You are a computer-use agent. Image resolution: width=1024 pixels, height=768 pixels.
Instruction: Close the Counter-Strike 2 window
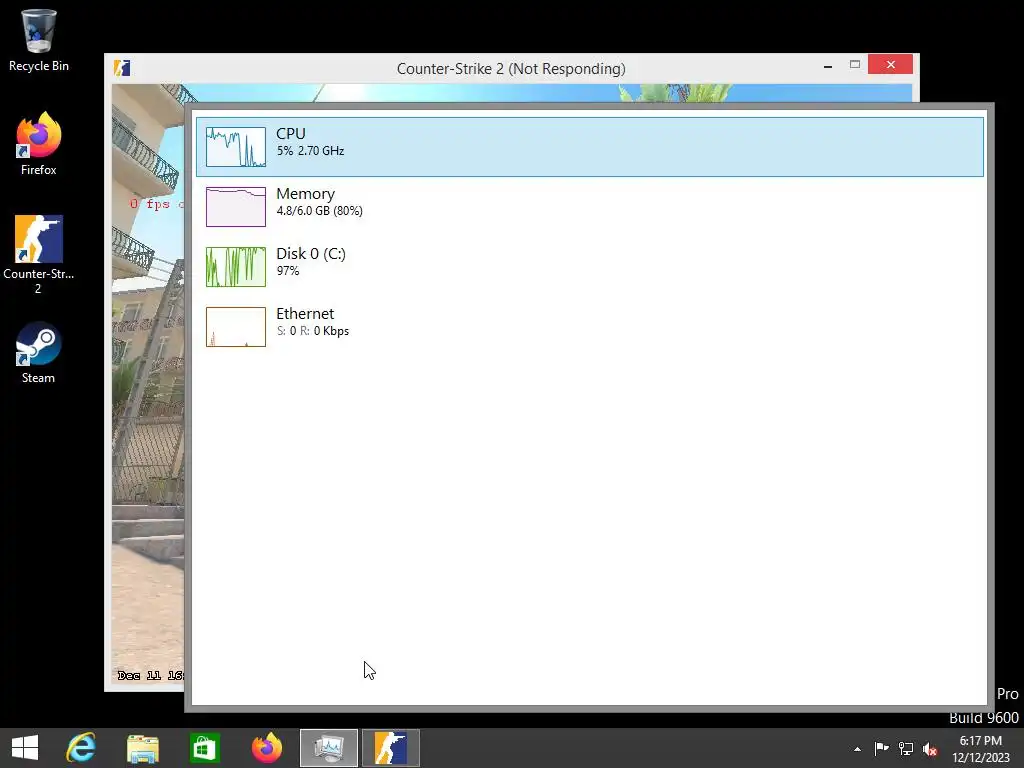[x=891, y=64]
